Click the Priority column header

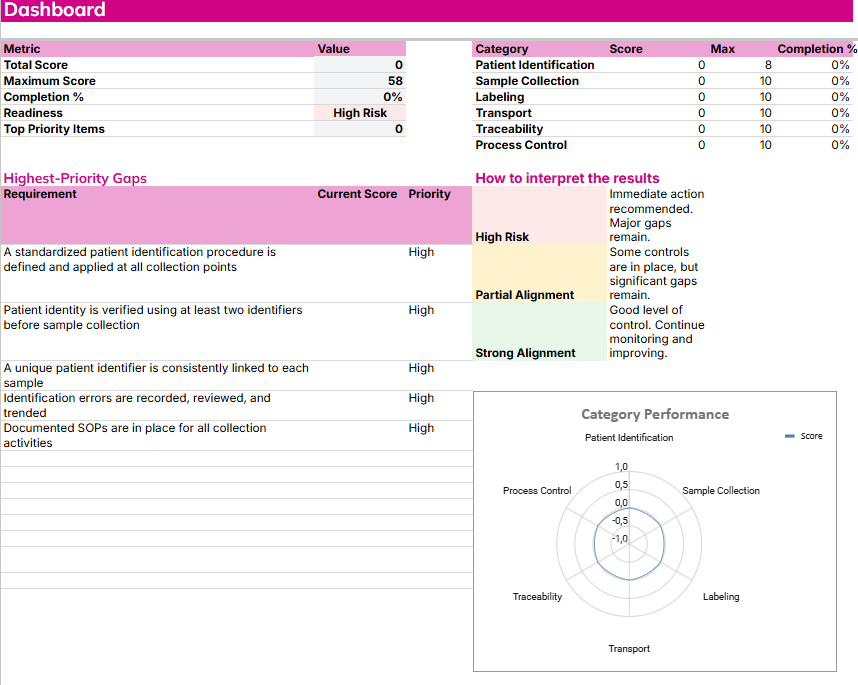[x=429, y=194]
